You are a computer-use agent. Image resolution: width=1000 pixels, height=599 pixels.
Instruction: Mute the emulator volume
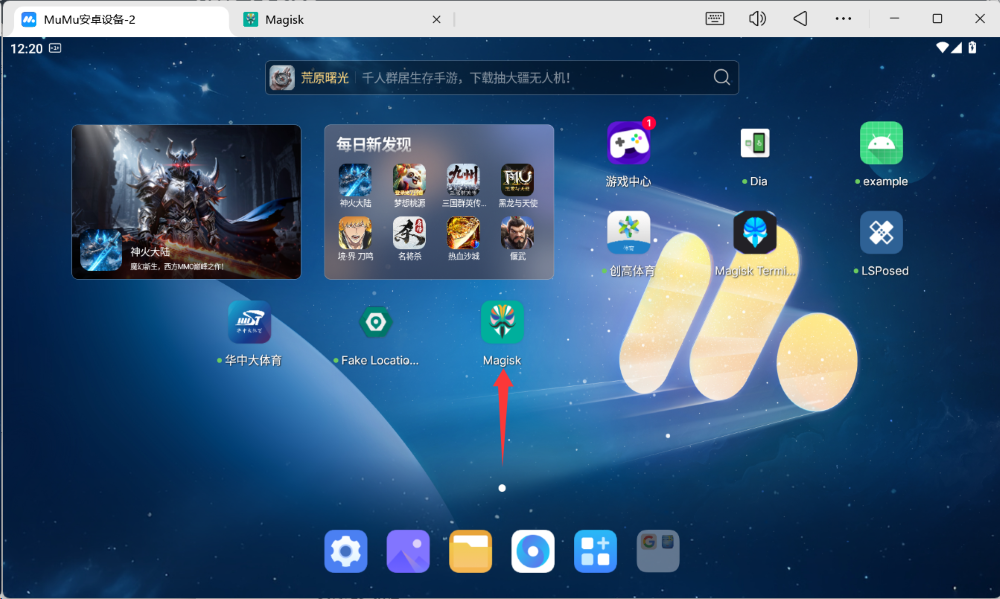point(757,17)
